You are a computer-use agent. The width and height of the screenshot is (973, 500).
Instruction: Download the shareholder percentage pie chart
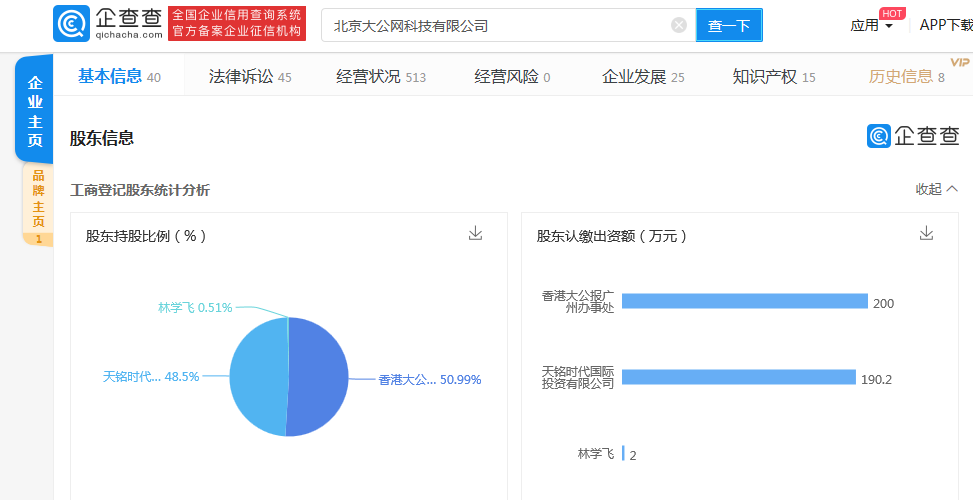[475, 233]
